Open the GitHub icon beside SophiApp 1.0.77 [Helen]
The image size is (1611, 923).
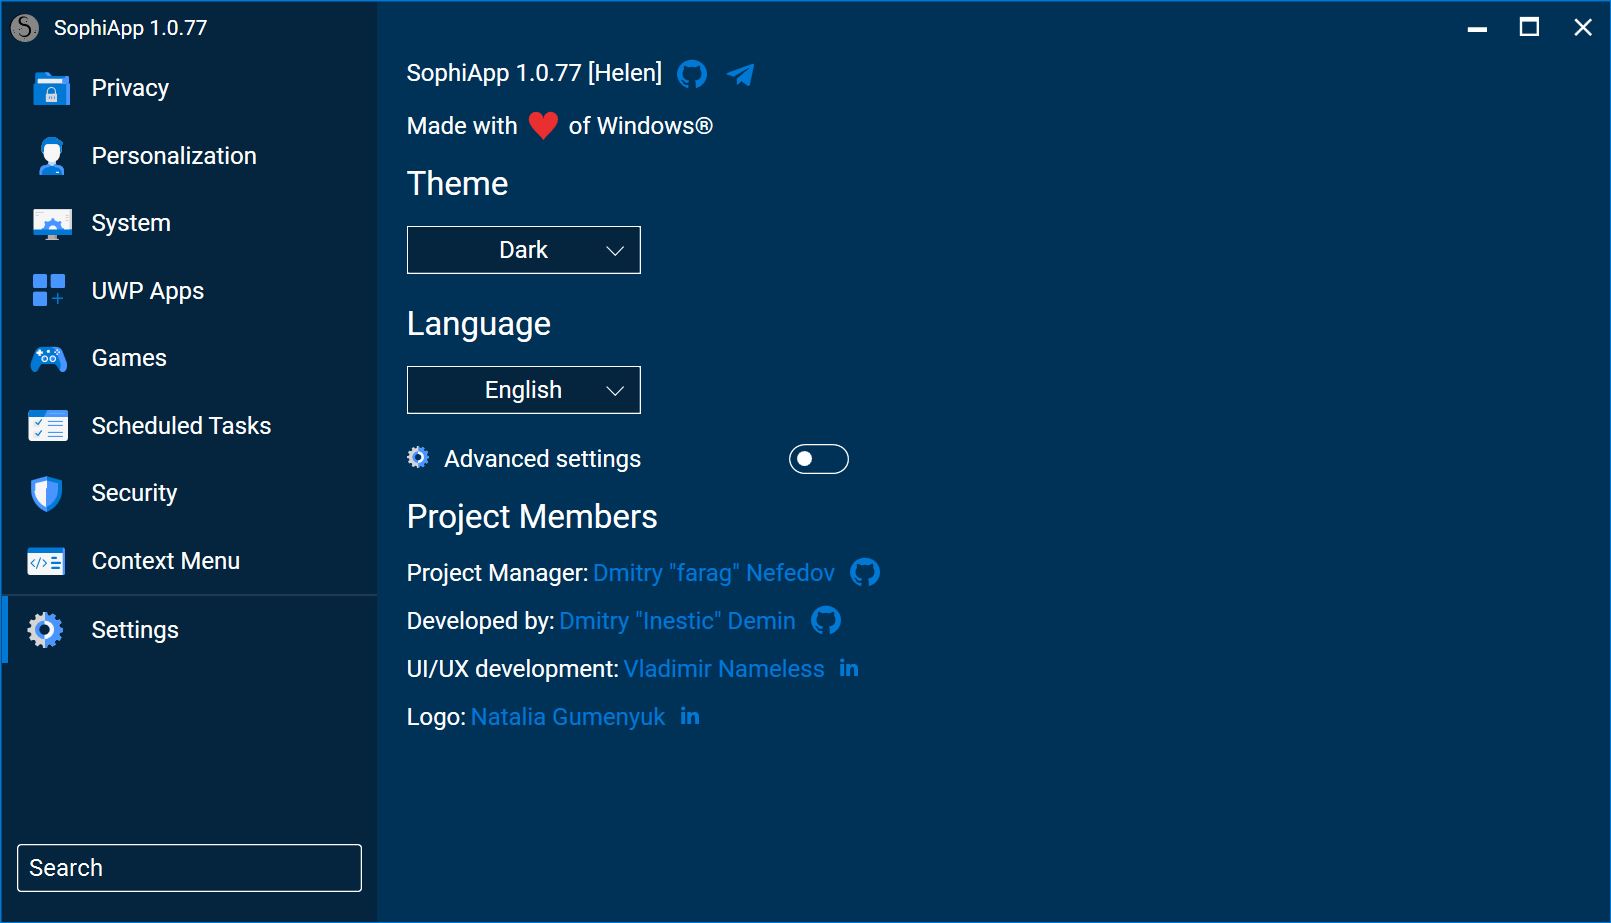tap(692, 74)
